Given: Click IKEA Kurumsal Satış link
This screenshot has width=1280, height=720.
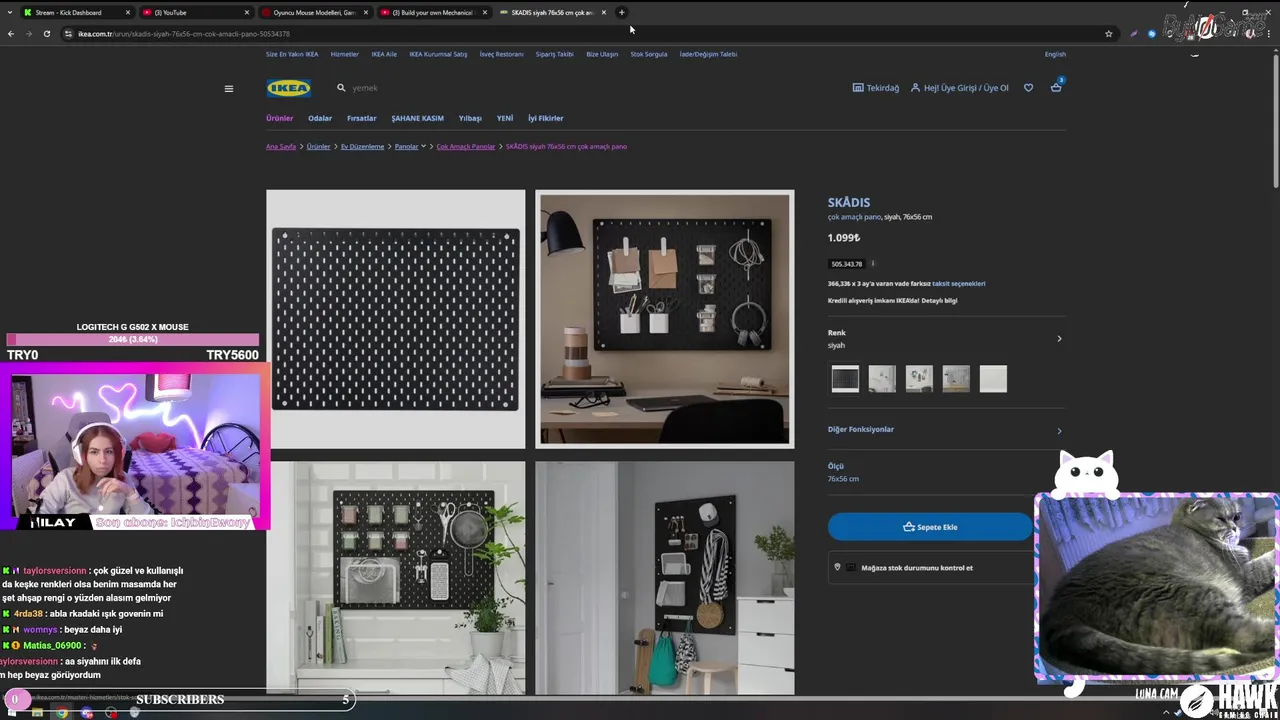Looking at the screenshot, I should tap(438, 54).
